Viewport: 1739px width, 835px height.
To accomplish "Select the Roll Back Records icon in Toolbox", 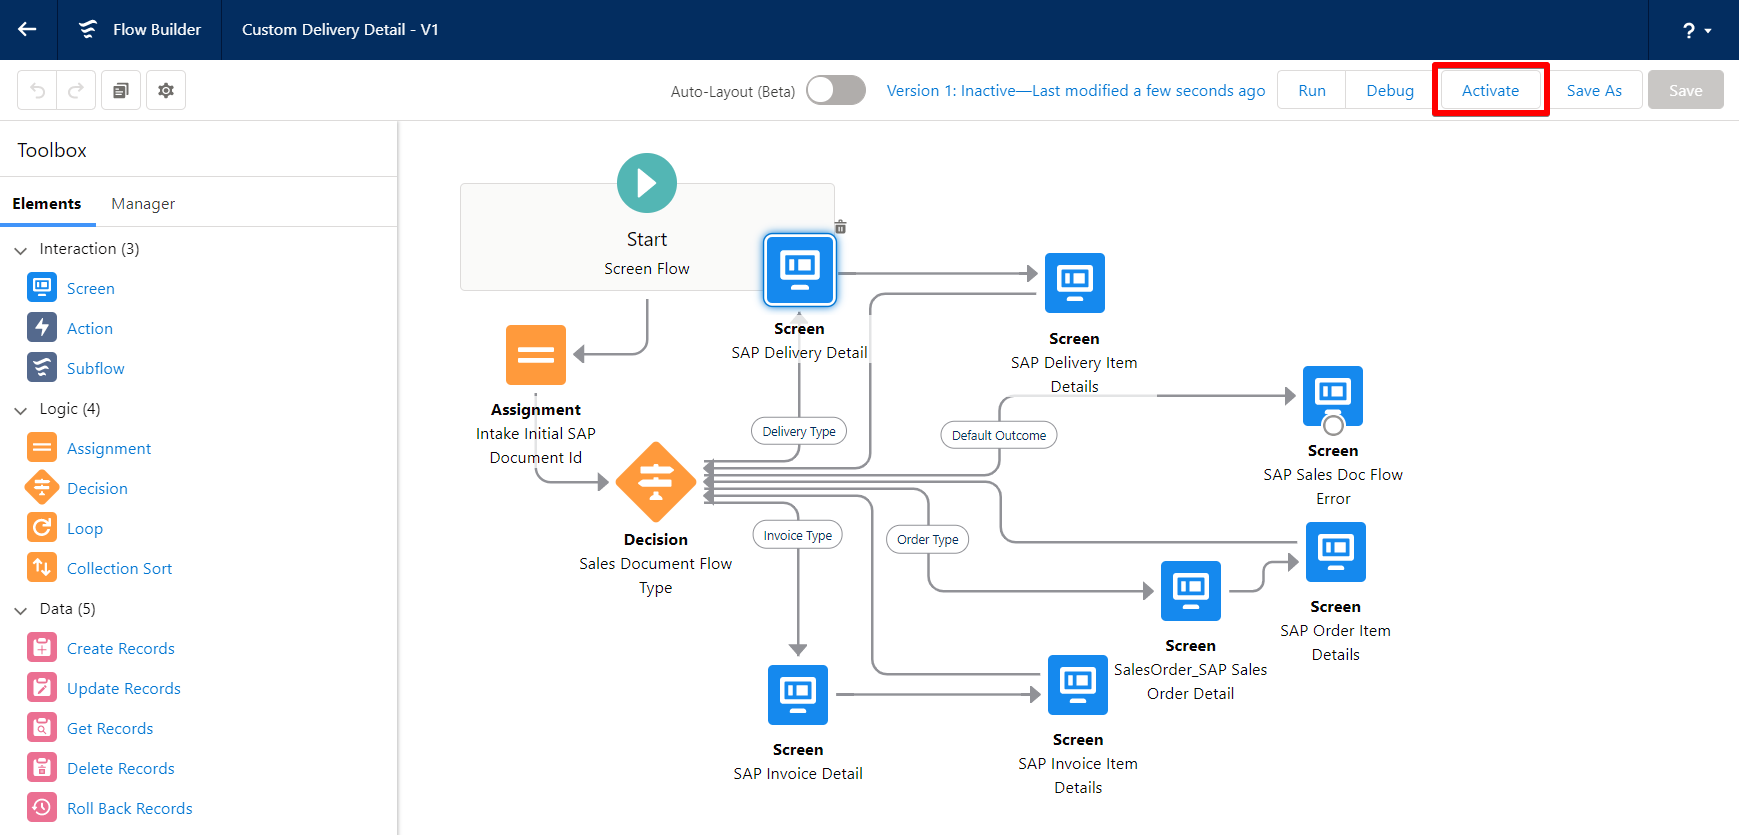I will (42, 807).
